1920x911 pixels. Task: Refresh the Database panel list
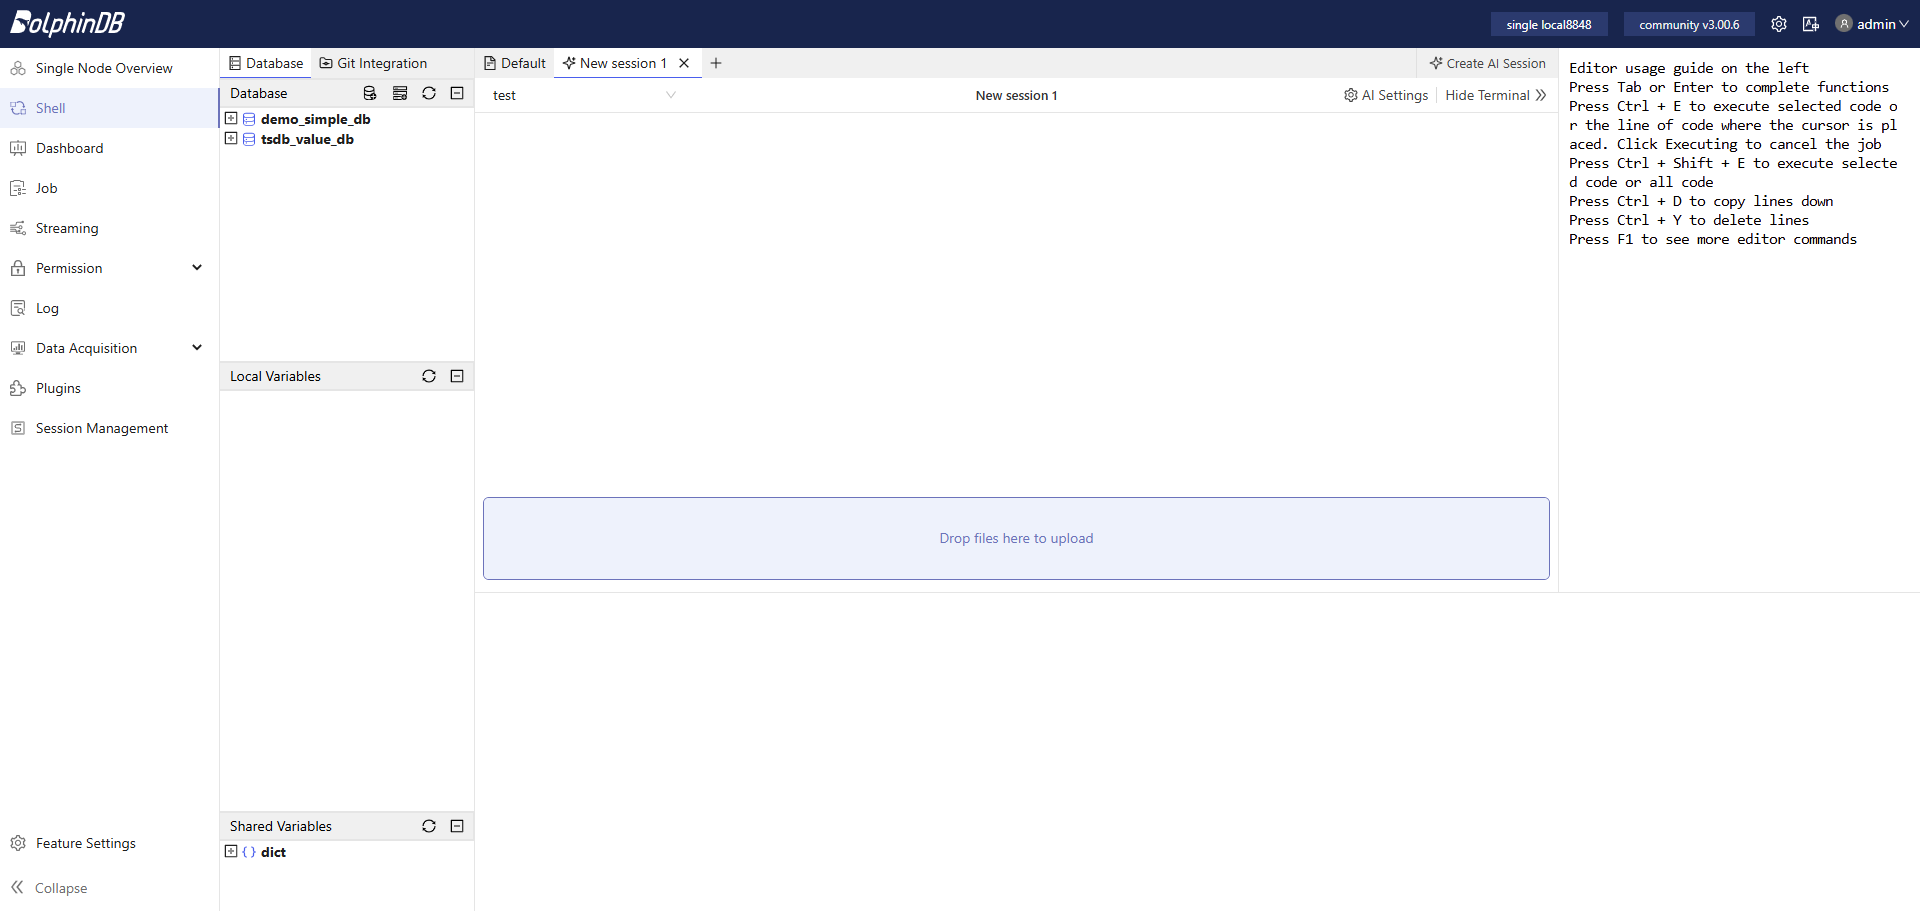(429, 93)
